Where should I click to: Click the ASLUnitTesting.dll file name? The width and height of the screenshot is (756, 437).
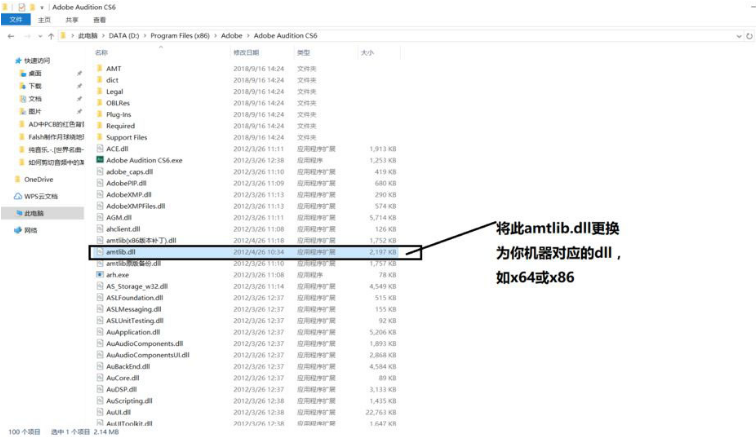[x=135, y=321]
